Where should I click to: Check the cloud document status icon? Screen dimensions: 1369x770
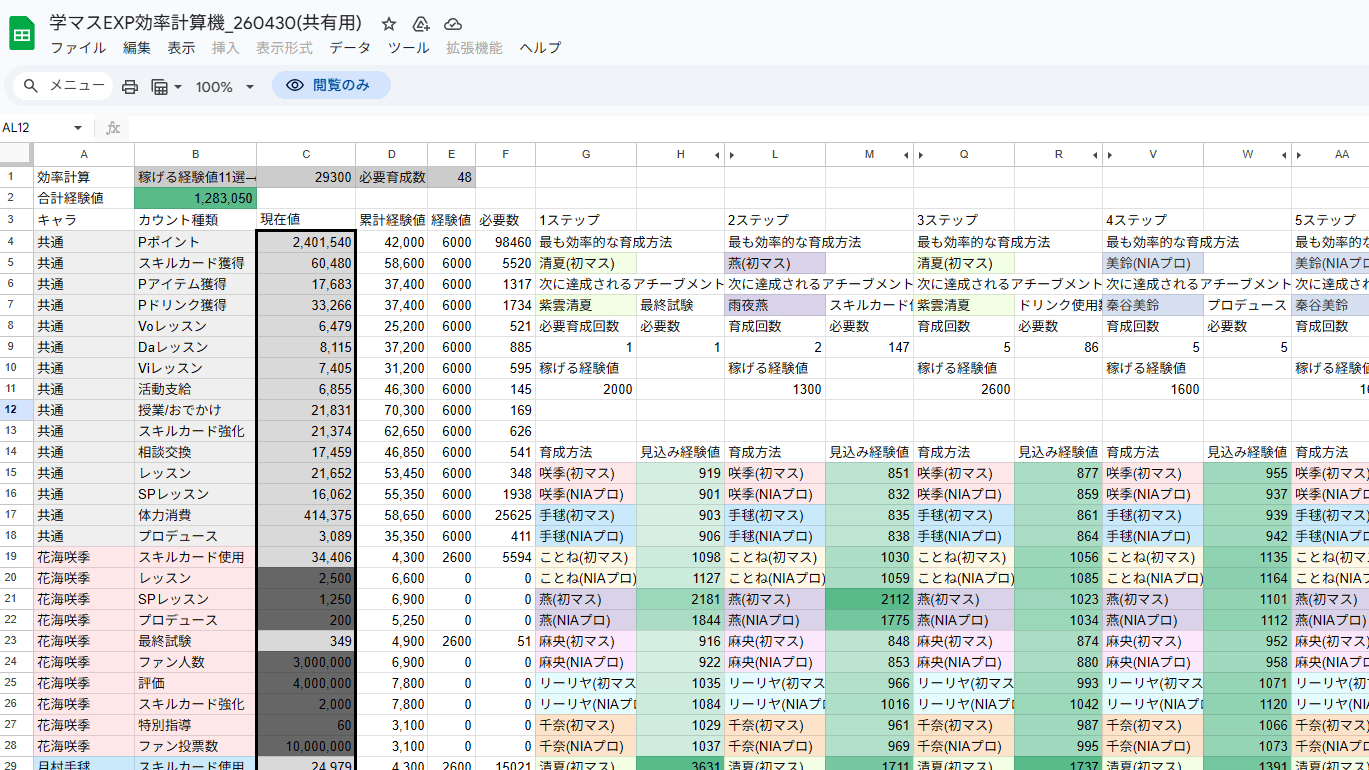click(453, 24)
